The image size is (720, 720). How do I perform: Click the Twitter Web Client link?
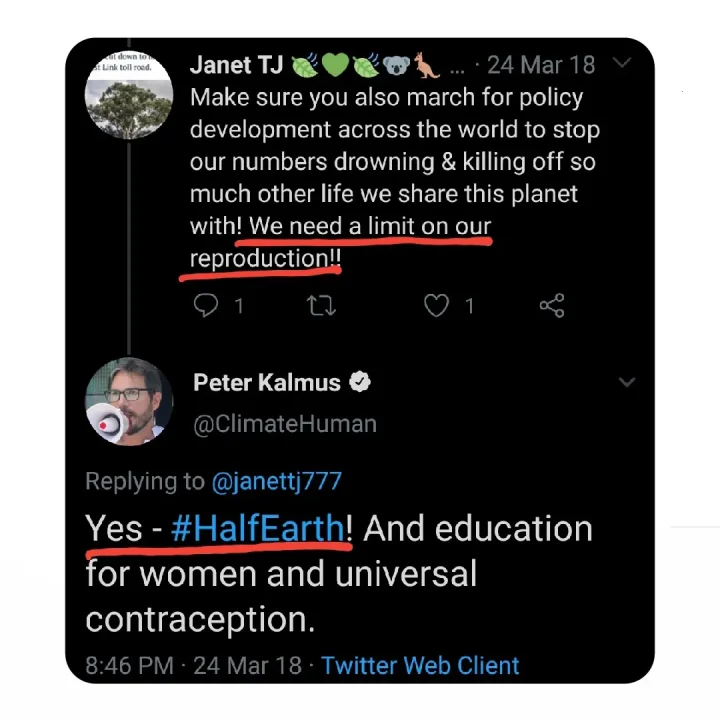420,665
